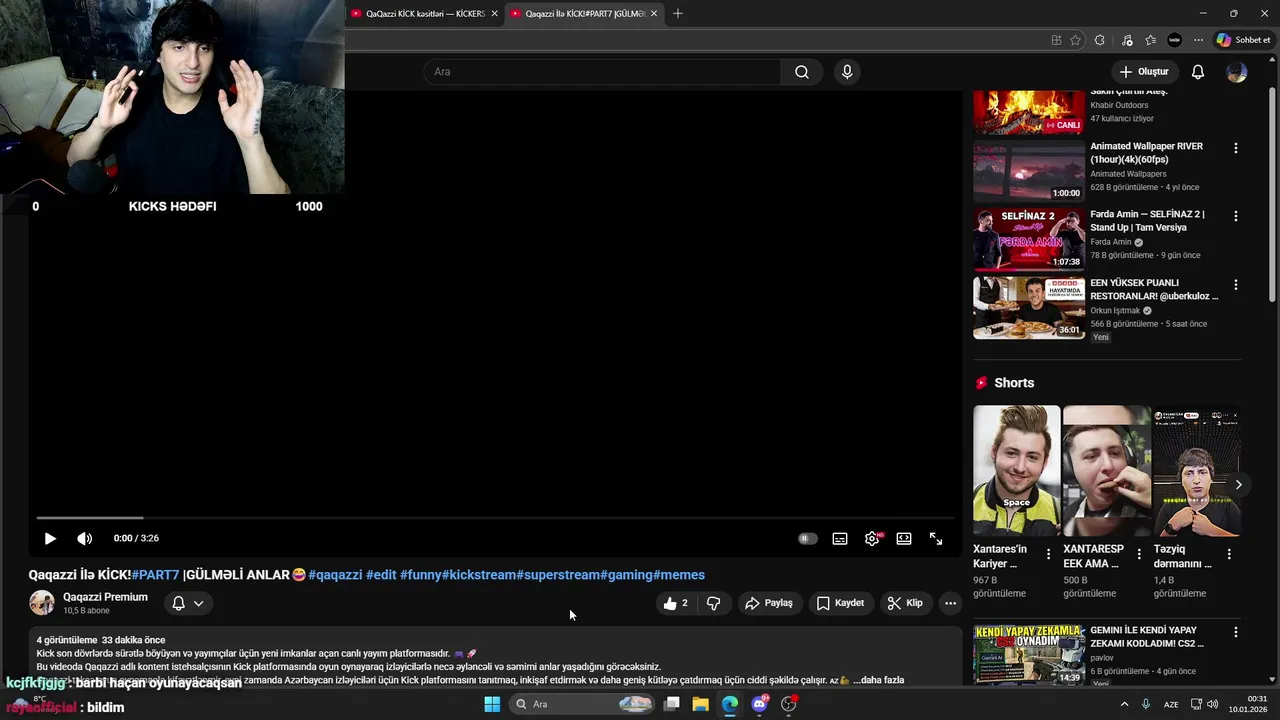Open Copilot via the Sohbet et button
Image resolution: width=1280 pixels, height=720 pixels.
(1243, 40)
